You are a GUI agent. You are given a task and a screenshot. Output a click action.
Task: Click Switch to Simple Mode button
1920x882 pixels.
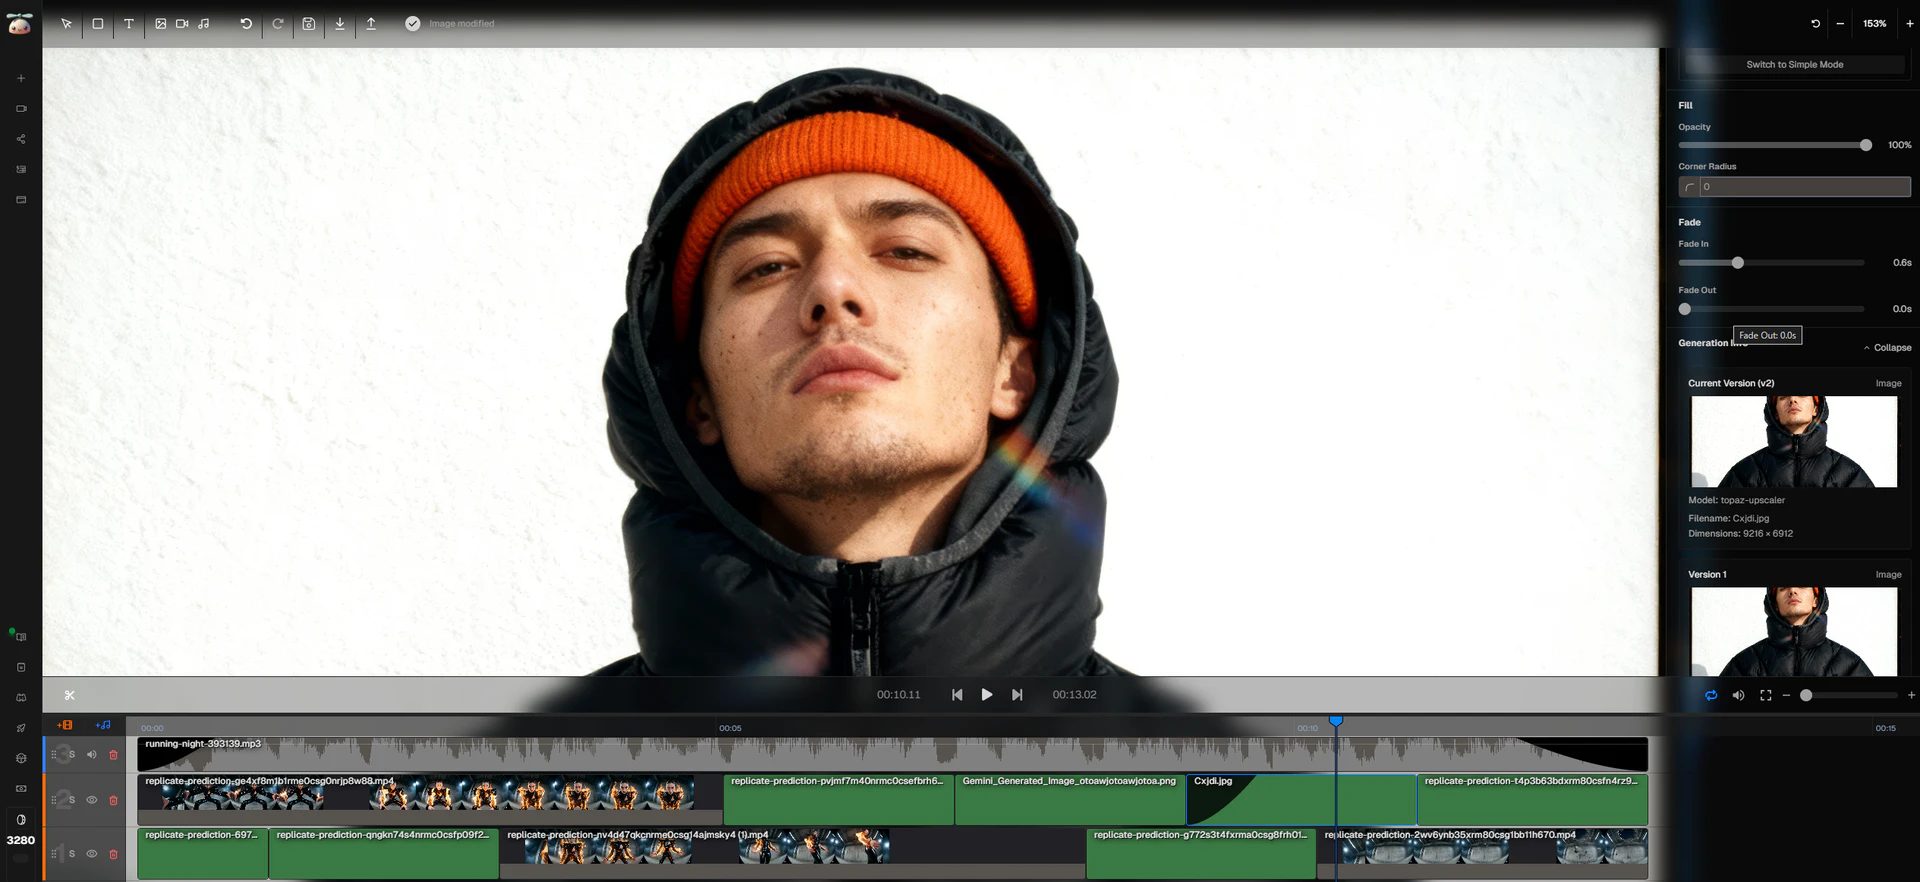tap(1794, 65)
